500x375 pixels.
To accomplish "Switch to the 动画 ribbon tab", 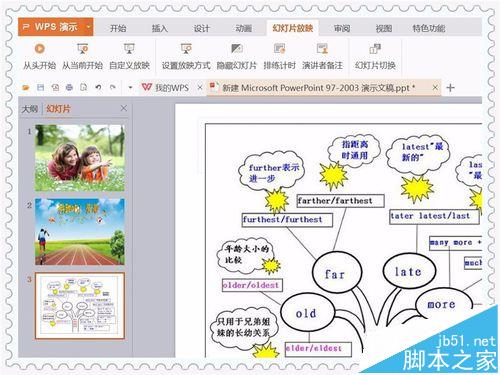I will (x=244, y=28).
